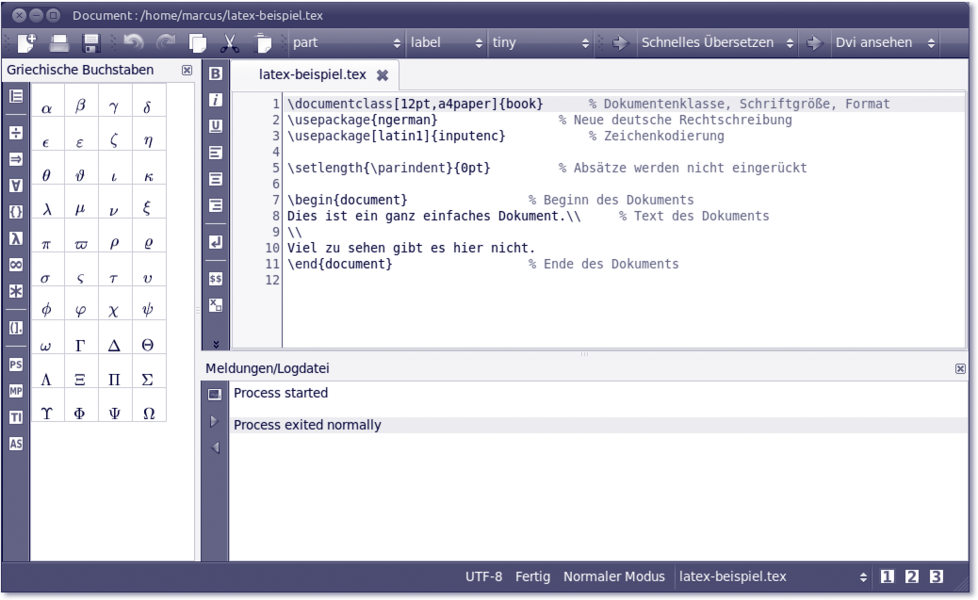This screenshot has width=978, height=600.
Task: Insert math mode with the $$ icon
Action: (x=215, y=279)
